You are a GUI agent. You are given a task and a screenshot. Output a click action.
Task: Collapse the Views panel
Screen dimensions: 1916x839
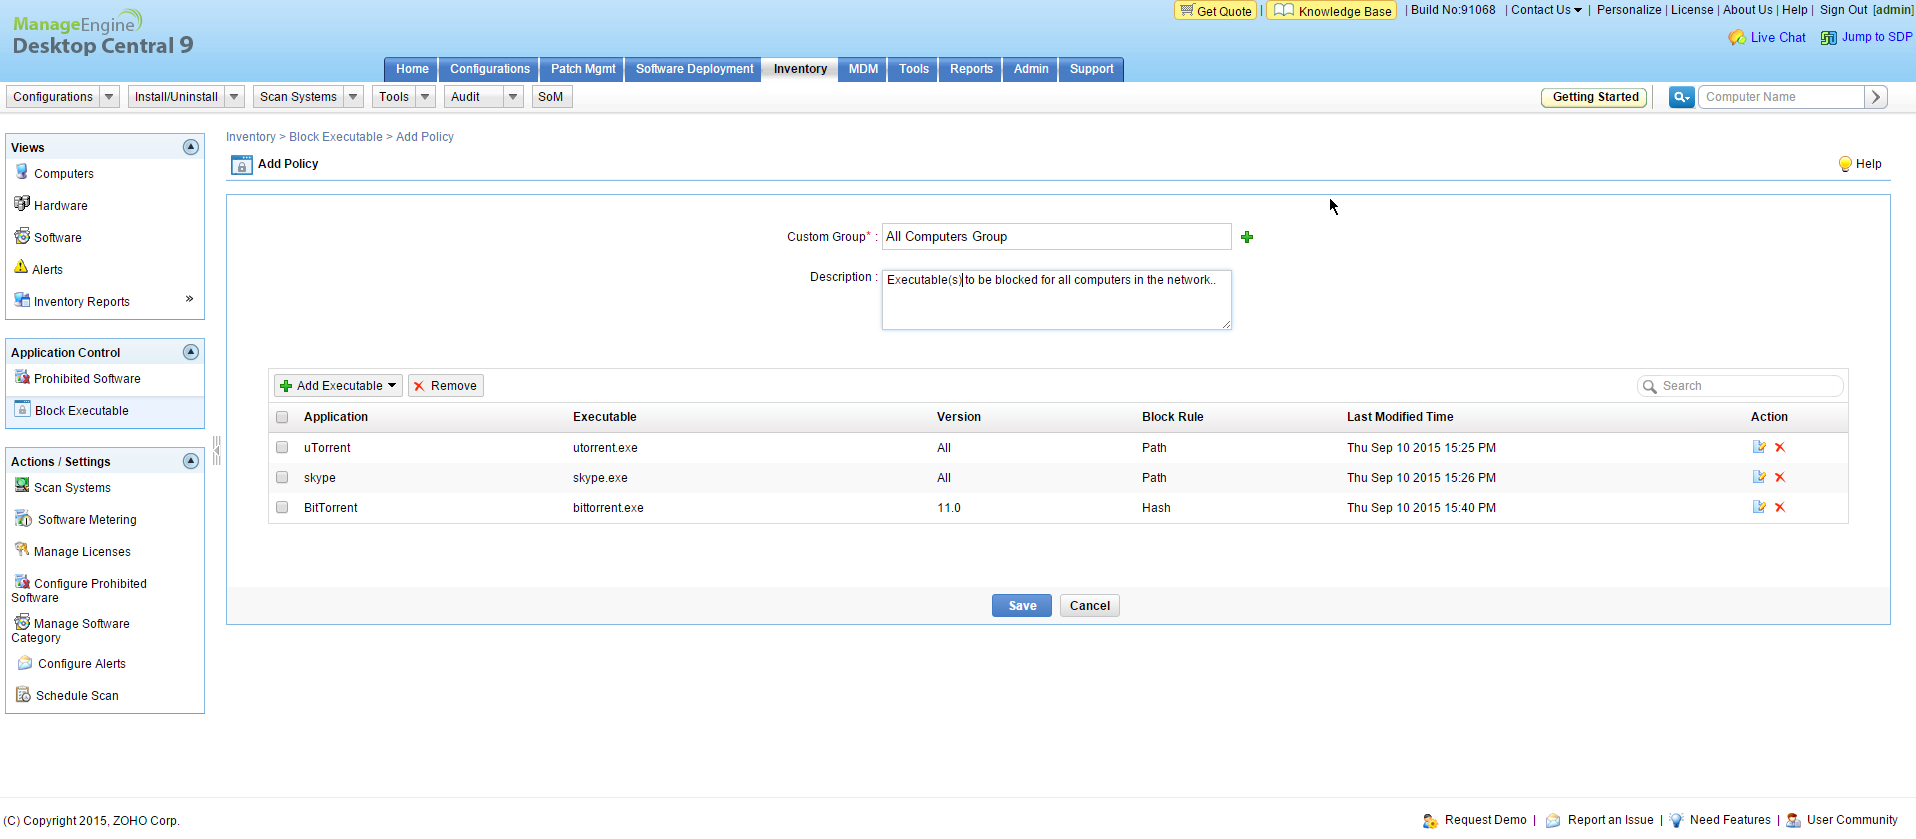click(191, 147)
